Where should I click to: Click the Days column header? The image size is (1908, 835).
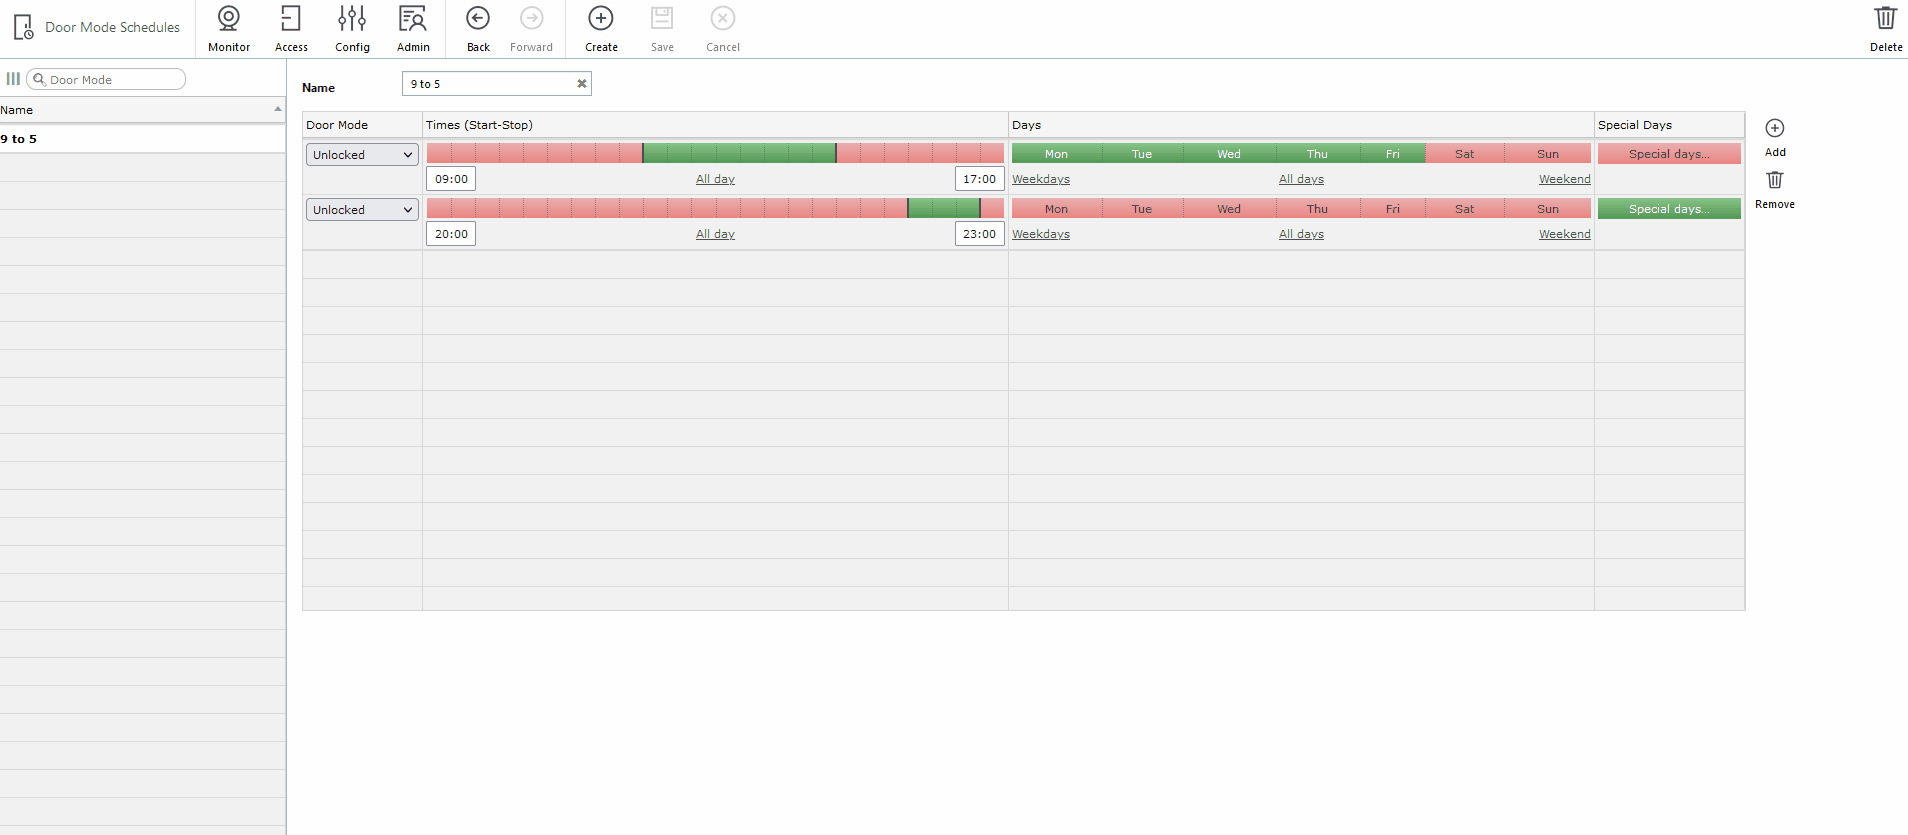[x=1301, y=125]
